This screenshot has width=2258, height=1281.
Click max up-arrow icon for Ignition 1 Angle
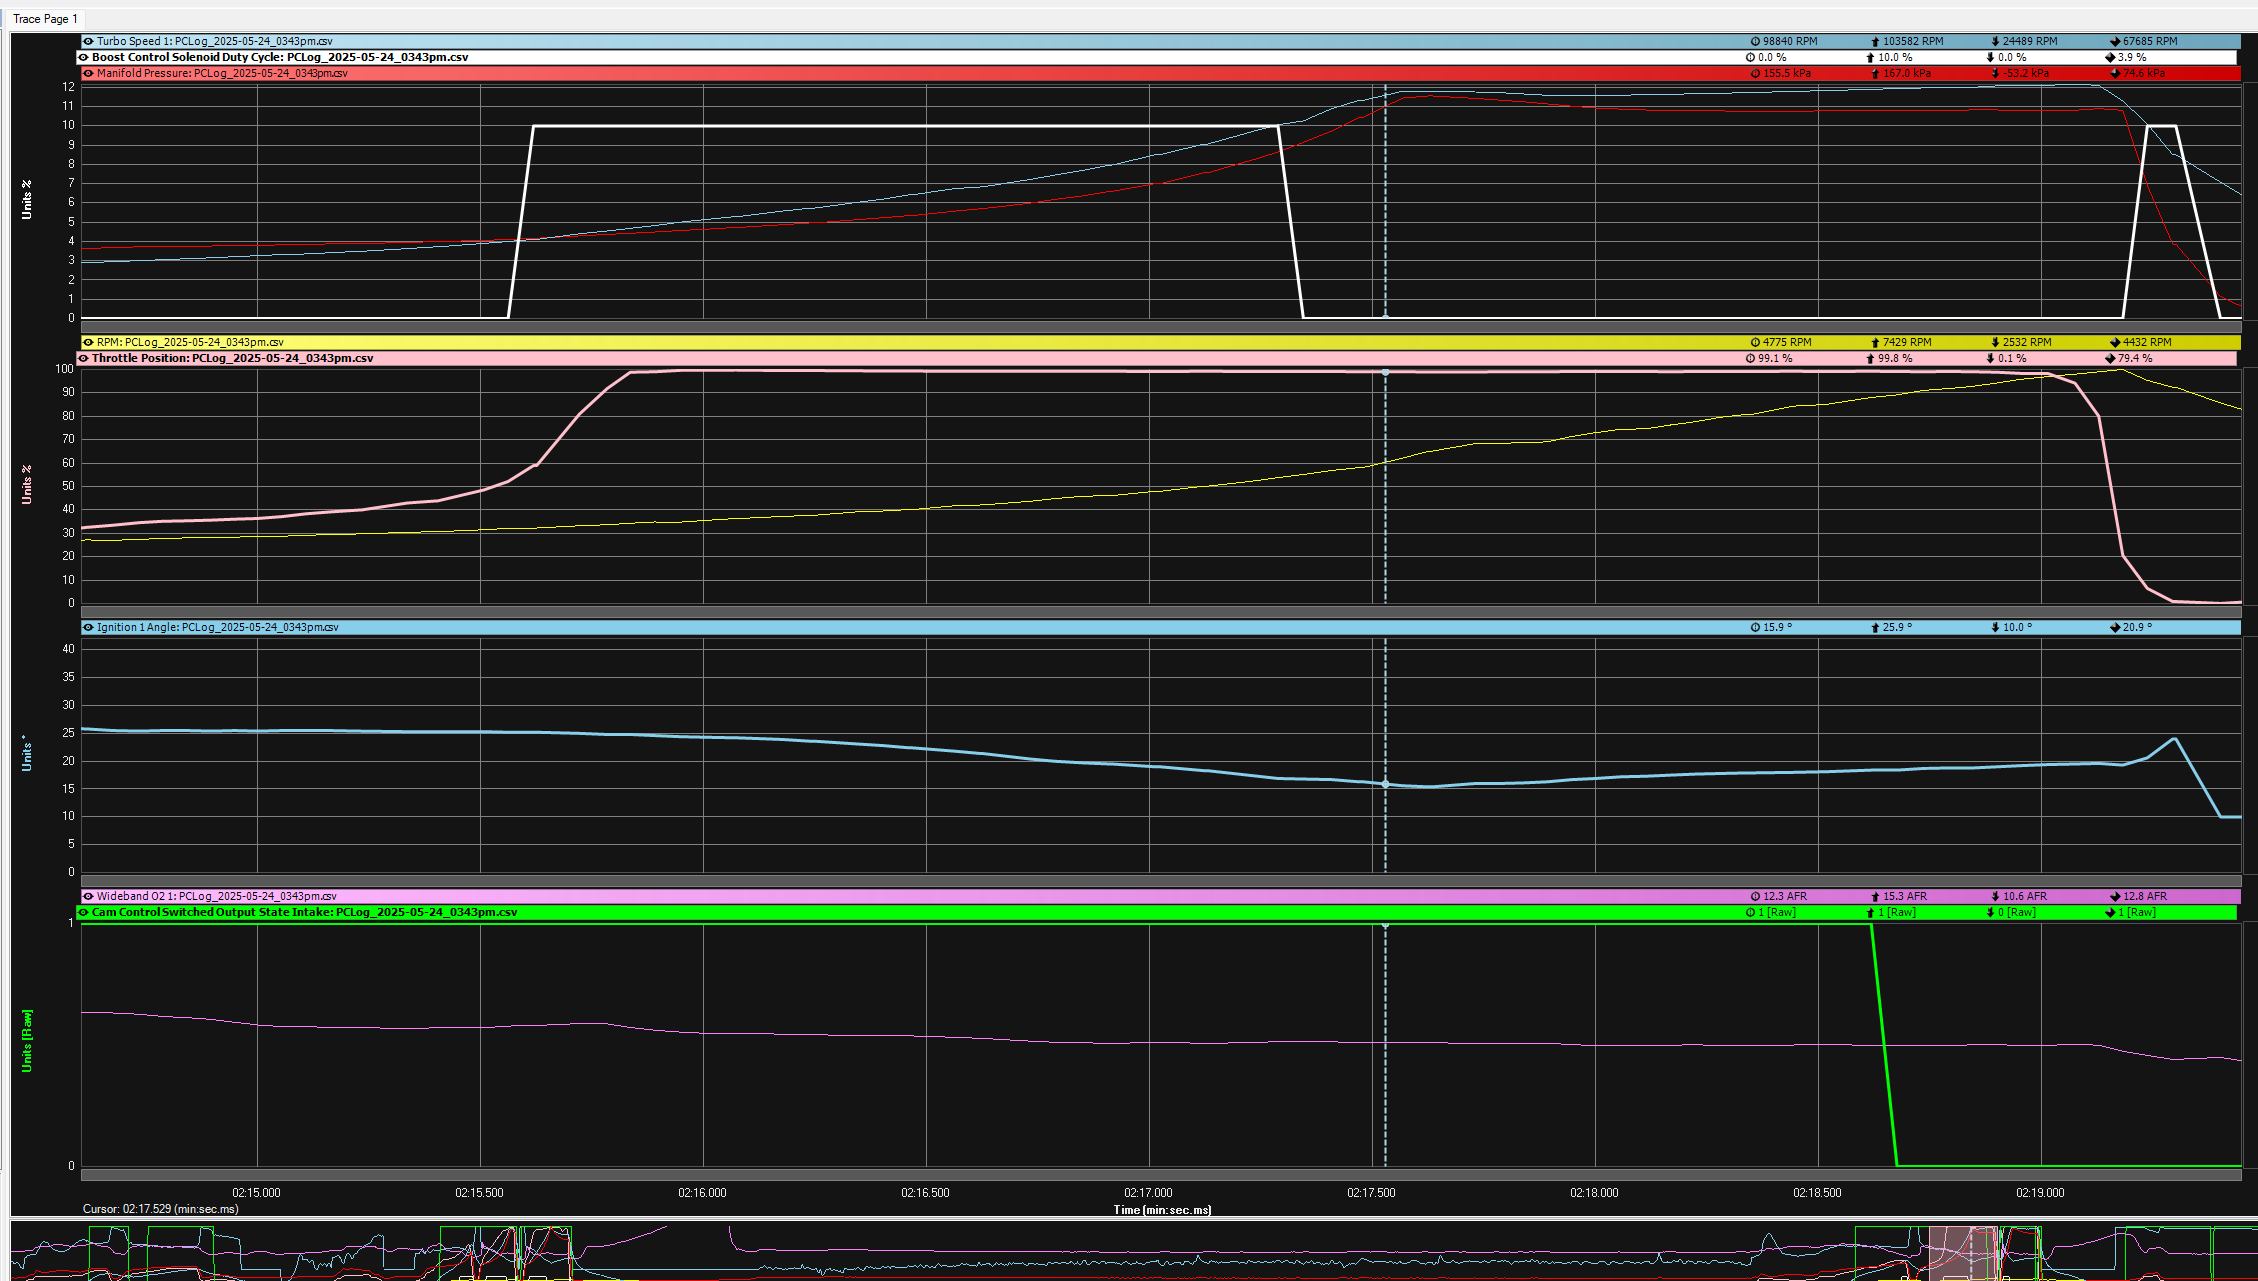click(1875, 627)
